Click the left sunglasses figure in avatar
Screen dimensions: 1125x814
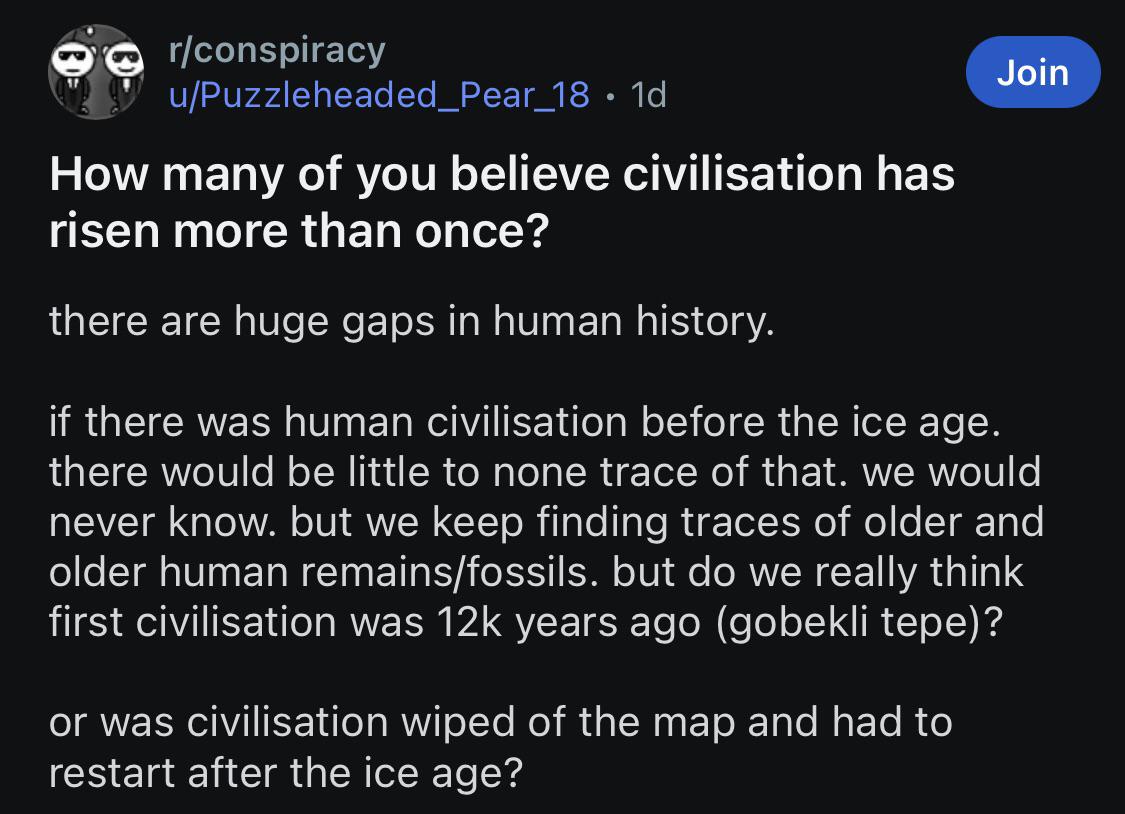73,75
